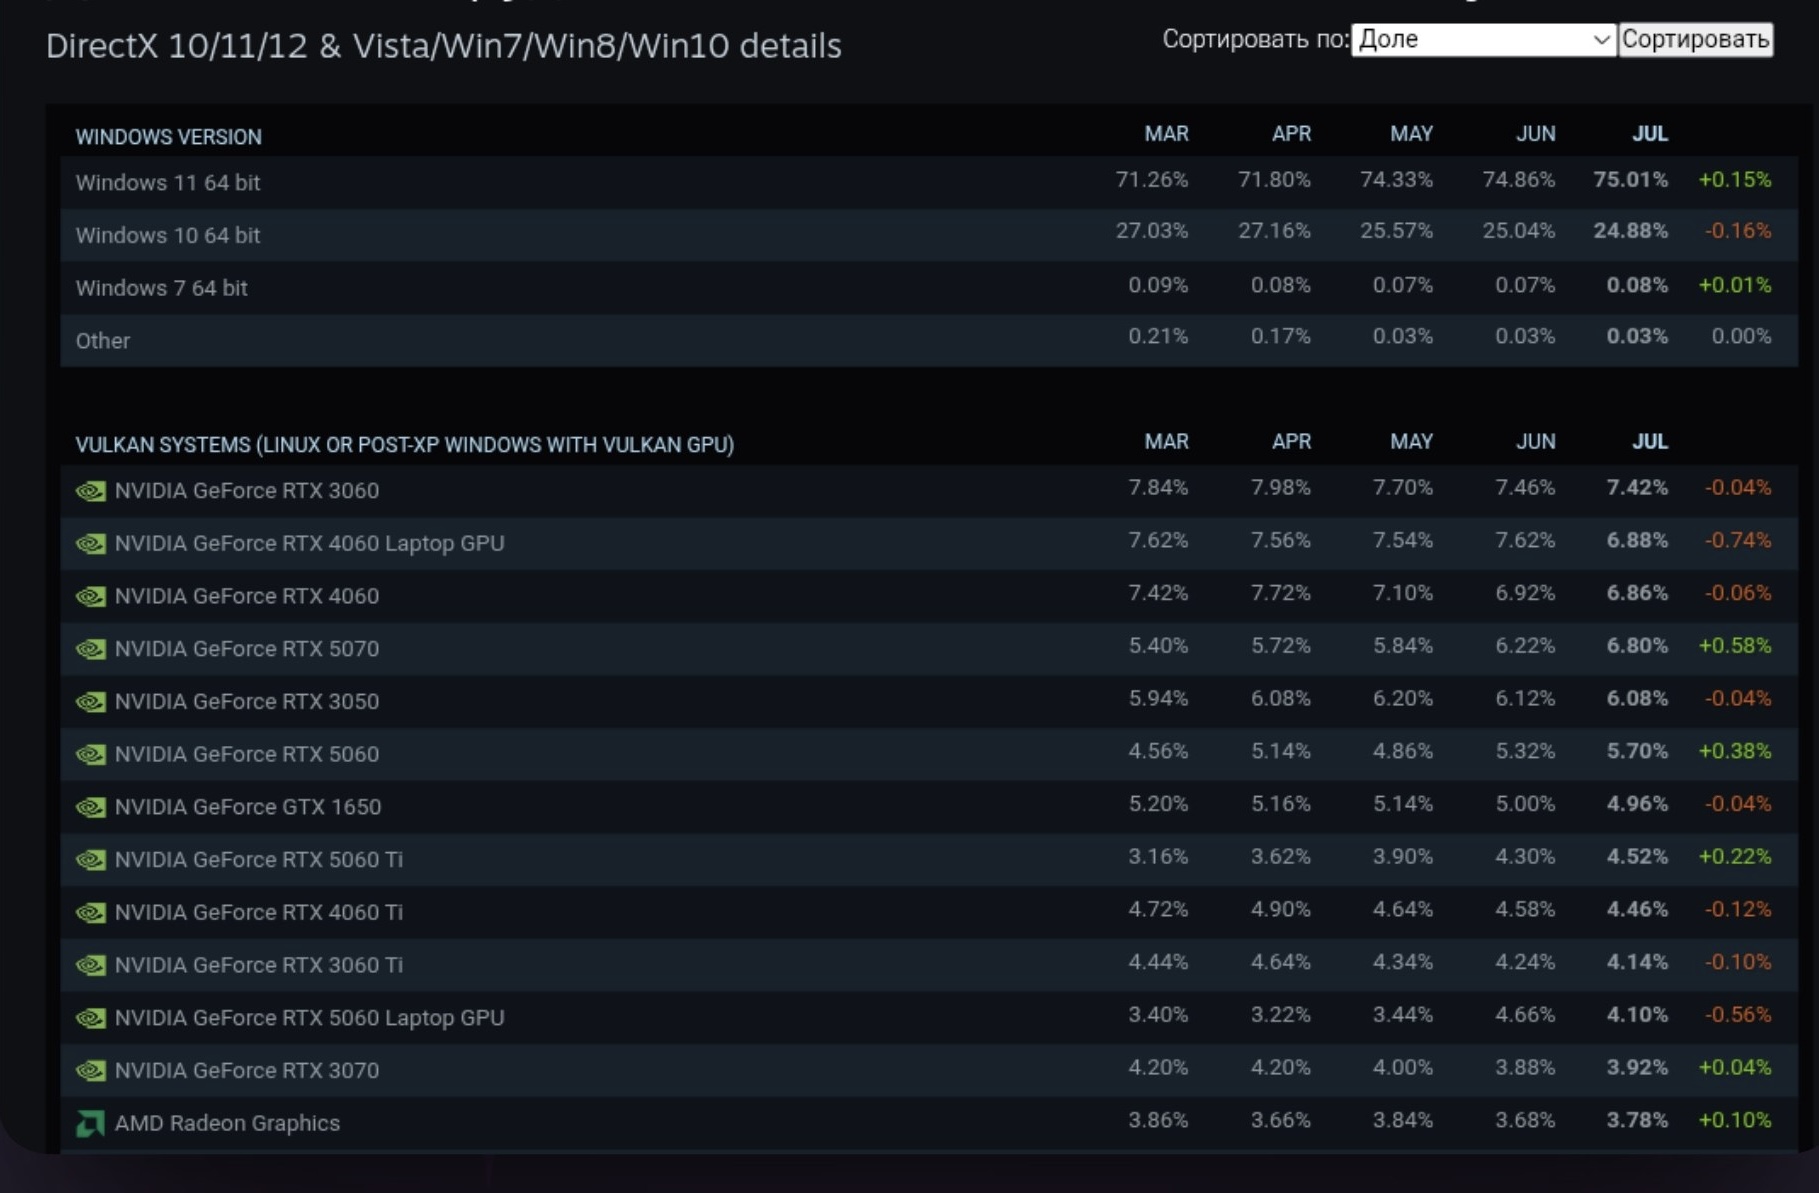
Task: Click 'NVIDIA GeForce RTX 5060 Laptop GPU' text
Action: [310, 1018]
